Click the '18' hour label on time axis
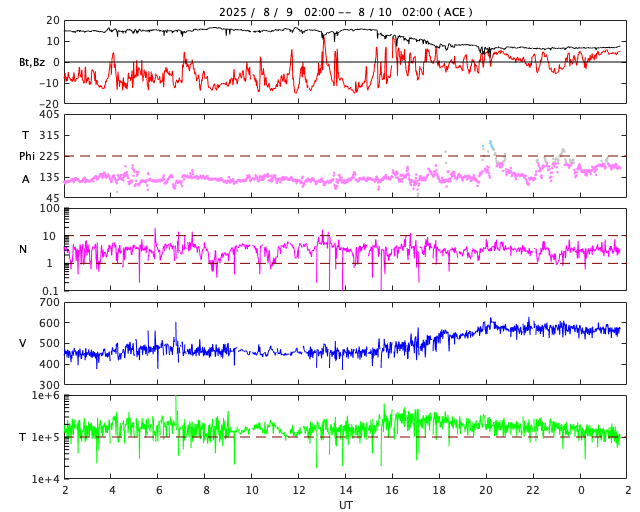Viewport: 640px width, 512px height. 439,490
